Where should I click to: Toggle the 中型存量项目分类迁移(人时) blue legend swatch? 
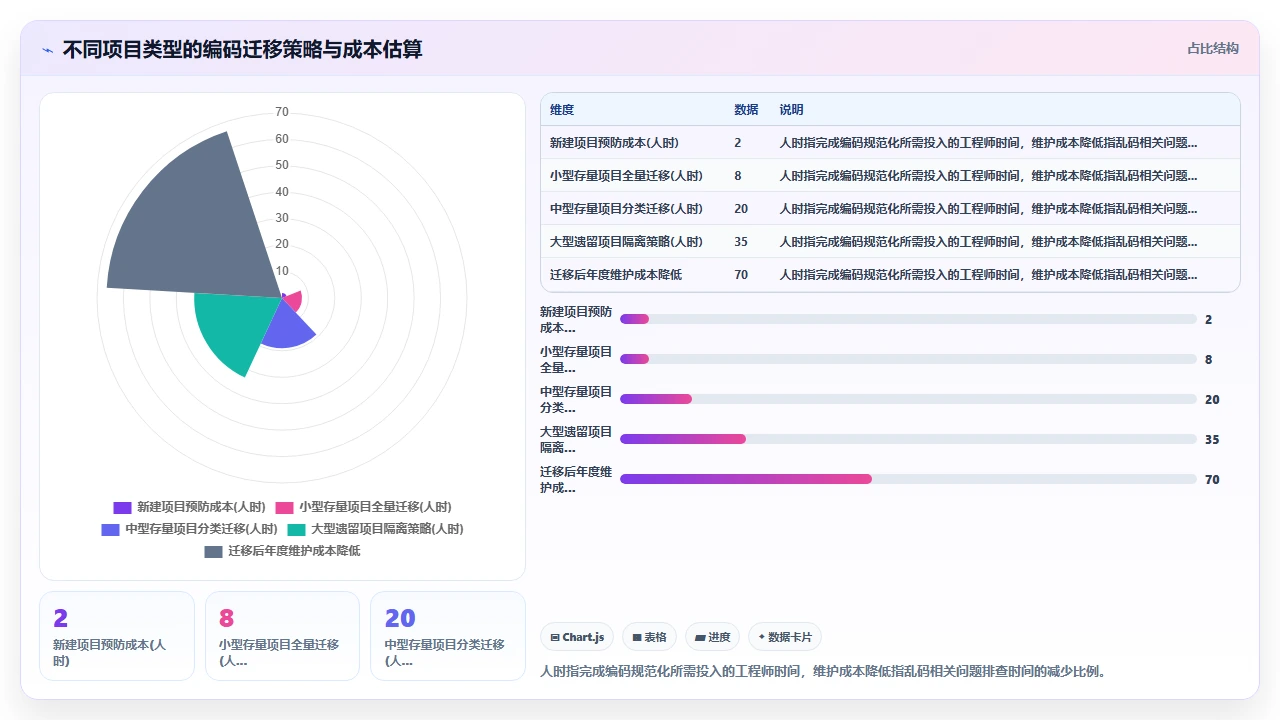(110, 529)
